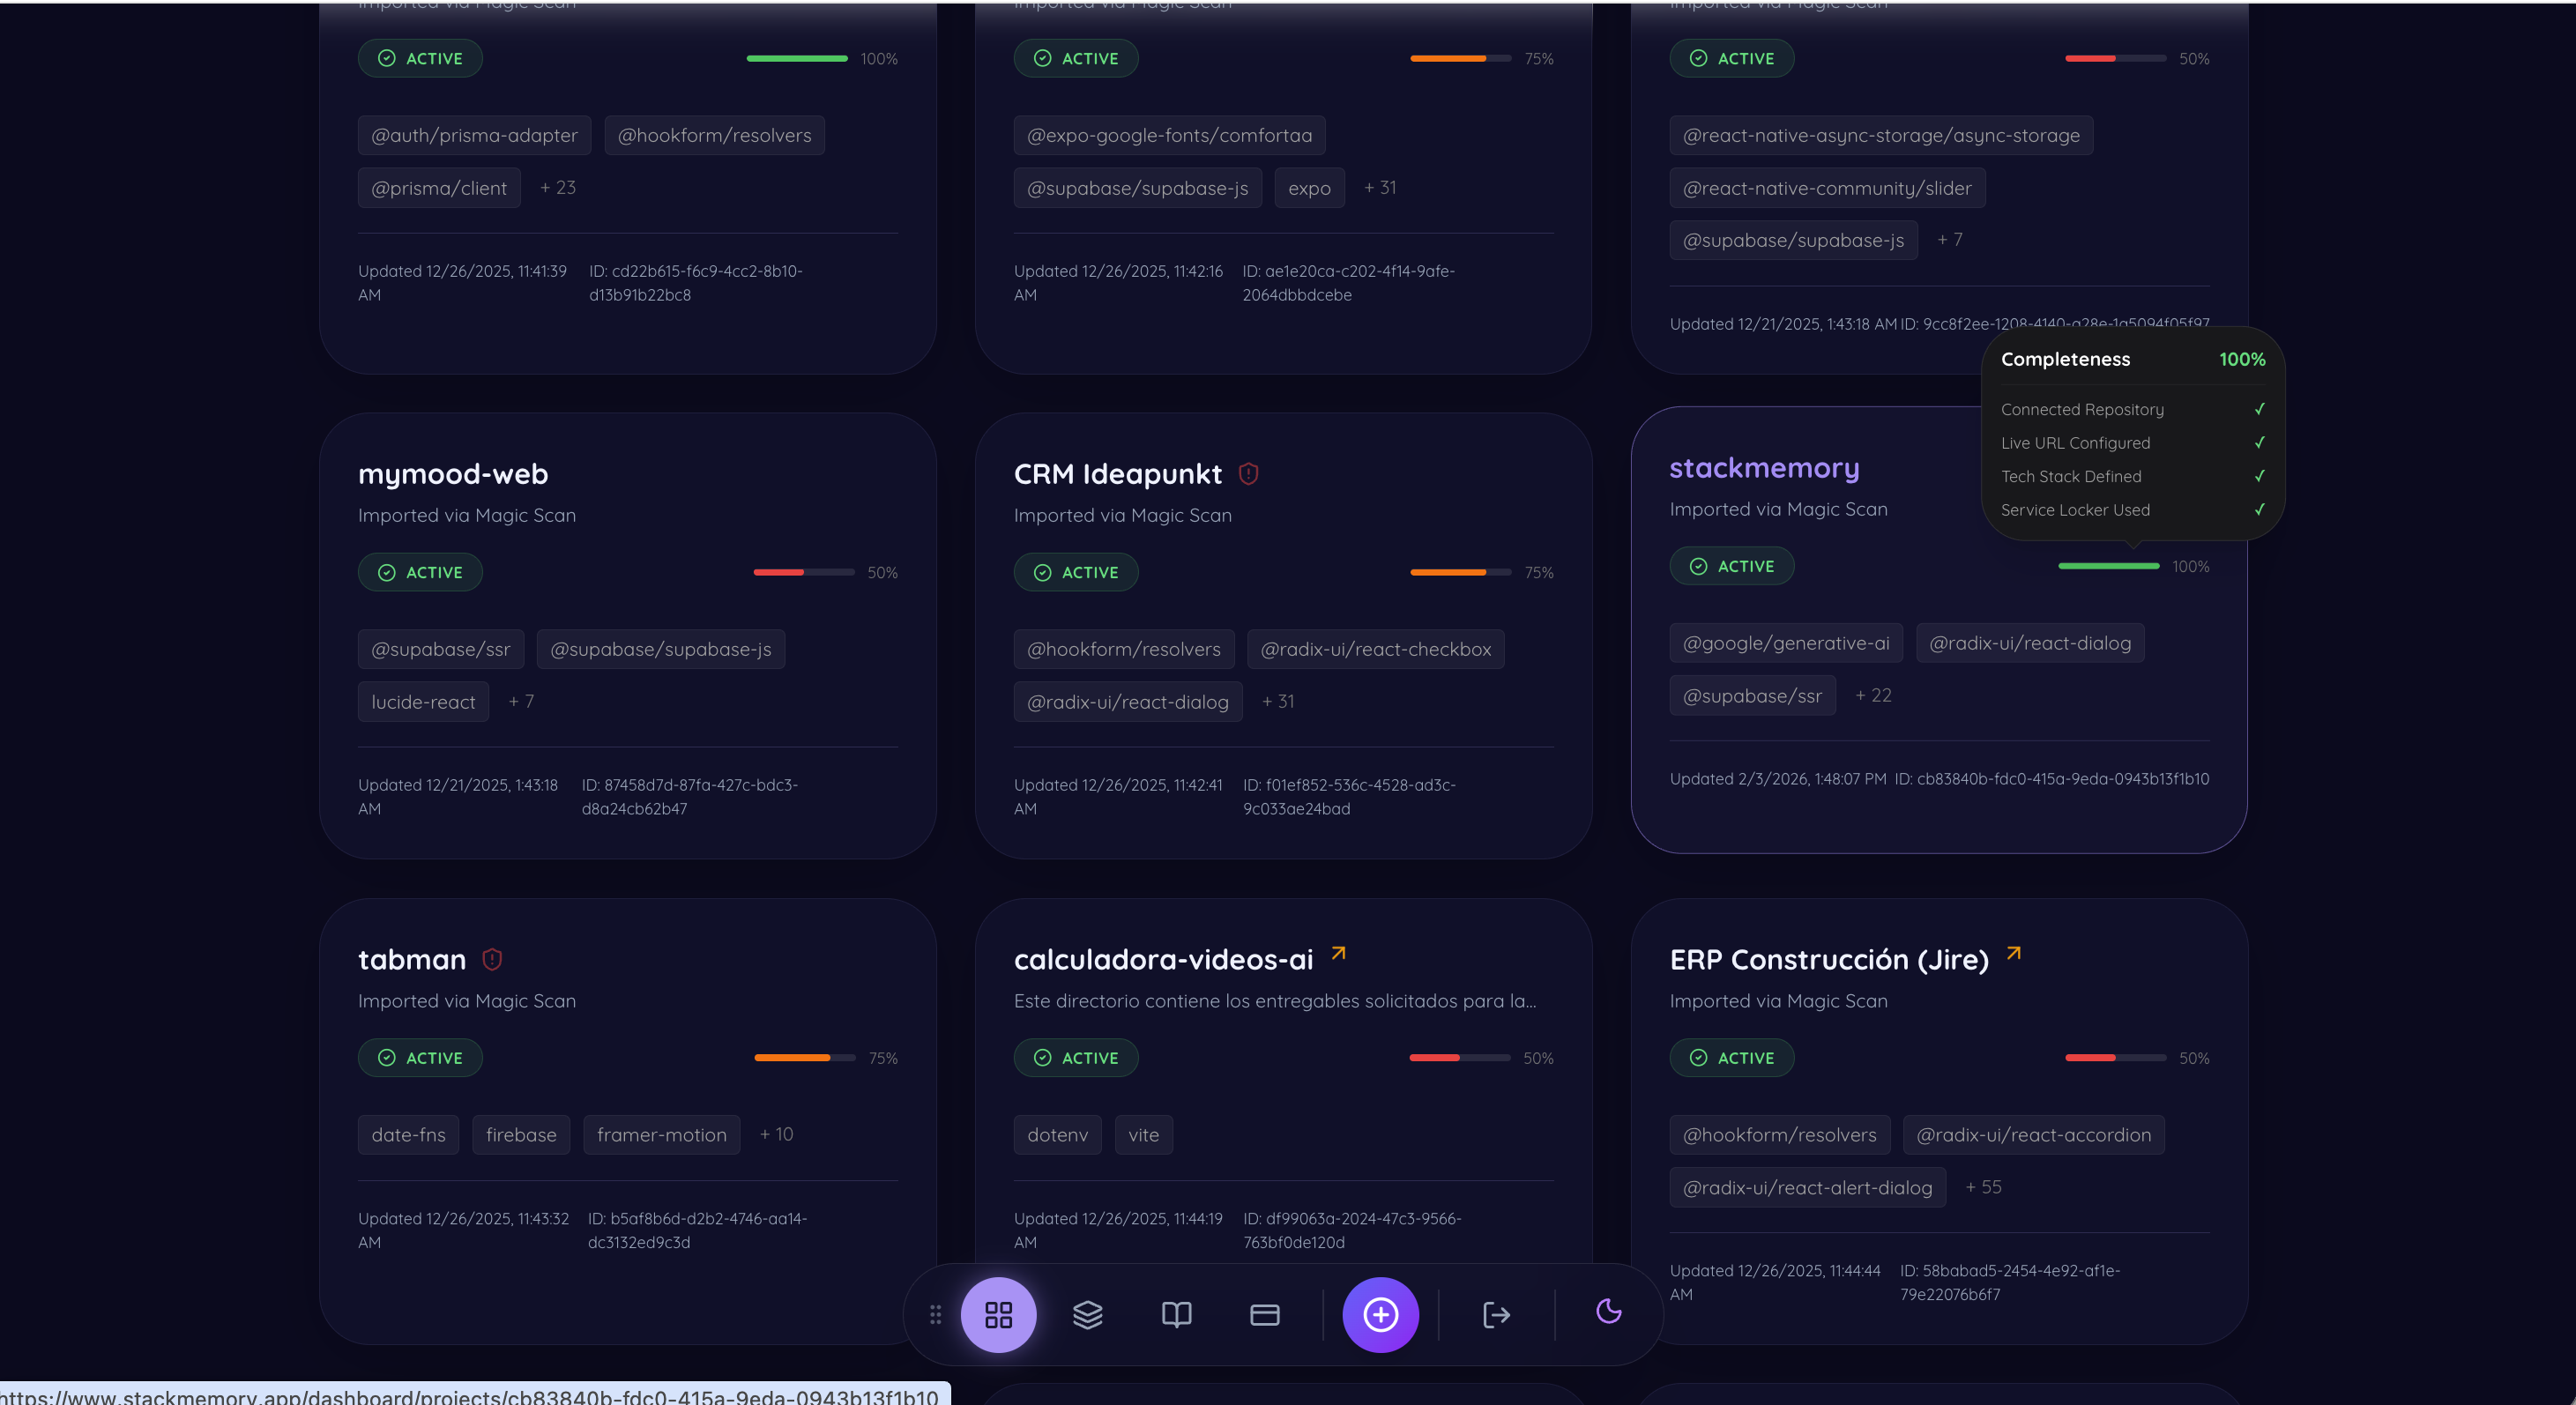Expand the +55 more tags on ERP Construcción
The image size is (2576, 1405).
click(x=1983, y=1187)
